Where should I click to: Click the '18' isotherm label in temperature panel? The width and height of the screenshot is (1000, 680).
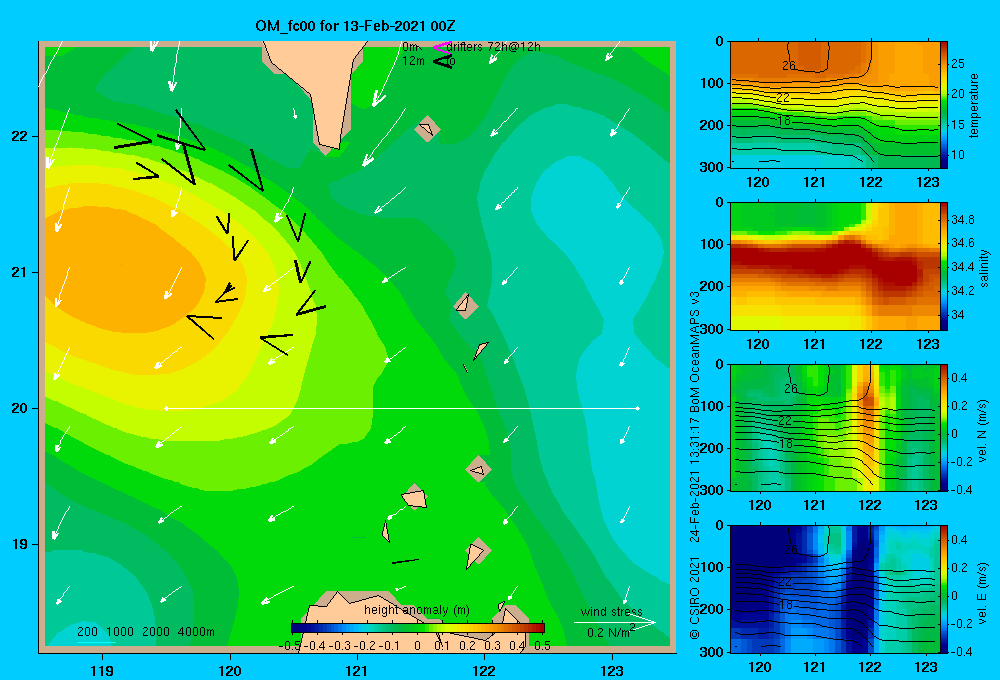tap(784, 120)
